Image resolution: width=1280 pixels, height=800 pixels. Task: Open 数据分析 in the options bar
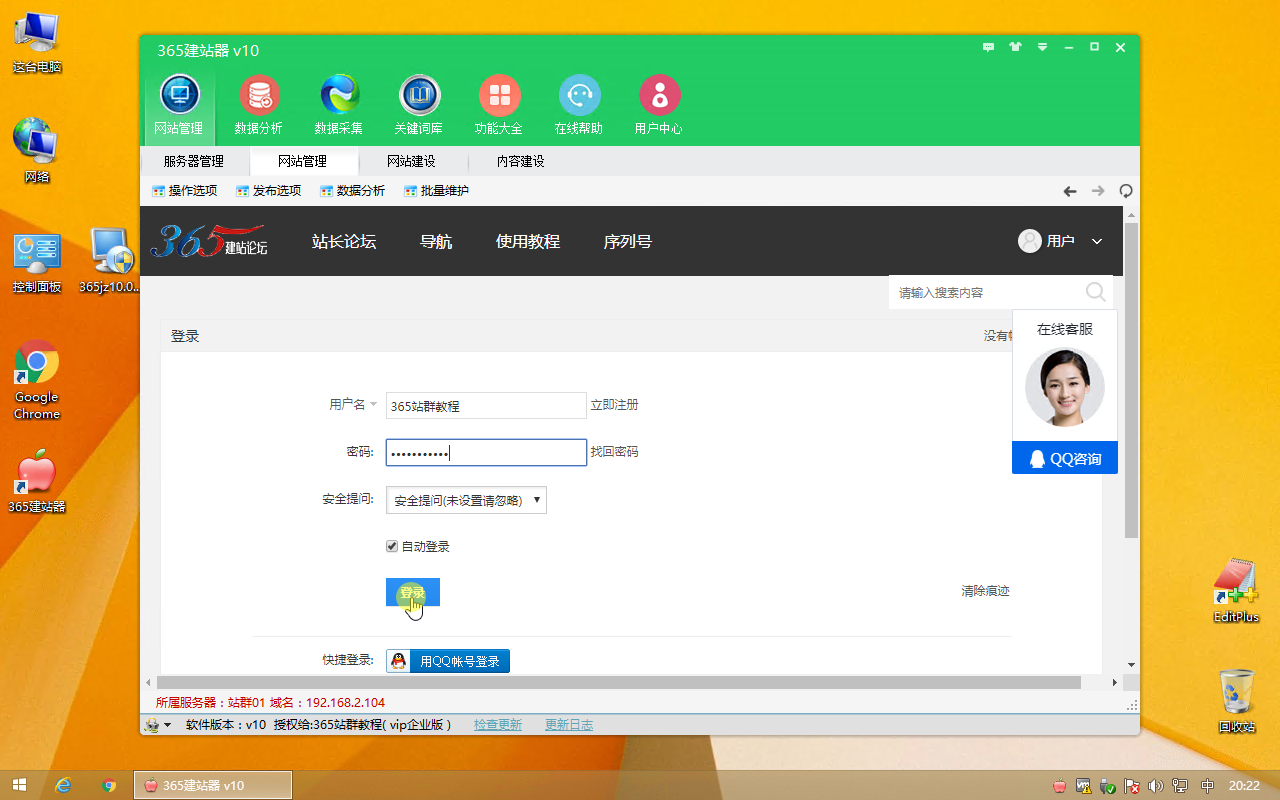353,191
